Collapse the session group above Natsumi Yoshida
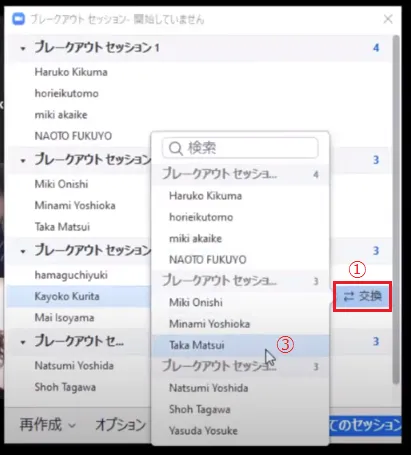 pyautogui.click(x=23, y=342)
